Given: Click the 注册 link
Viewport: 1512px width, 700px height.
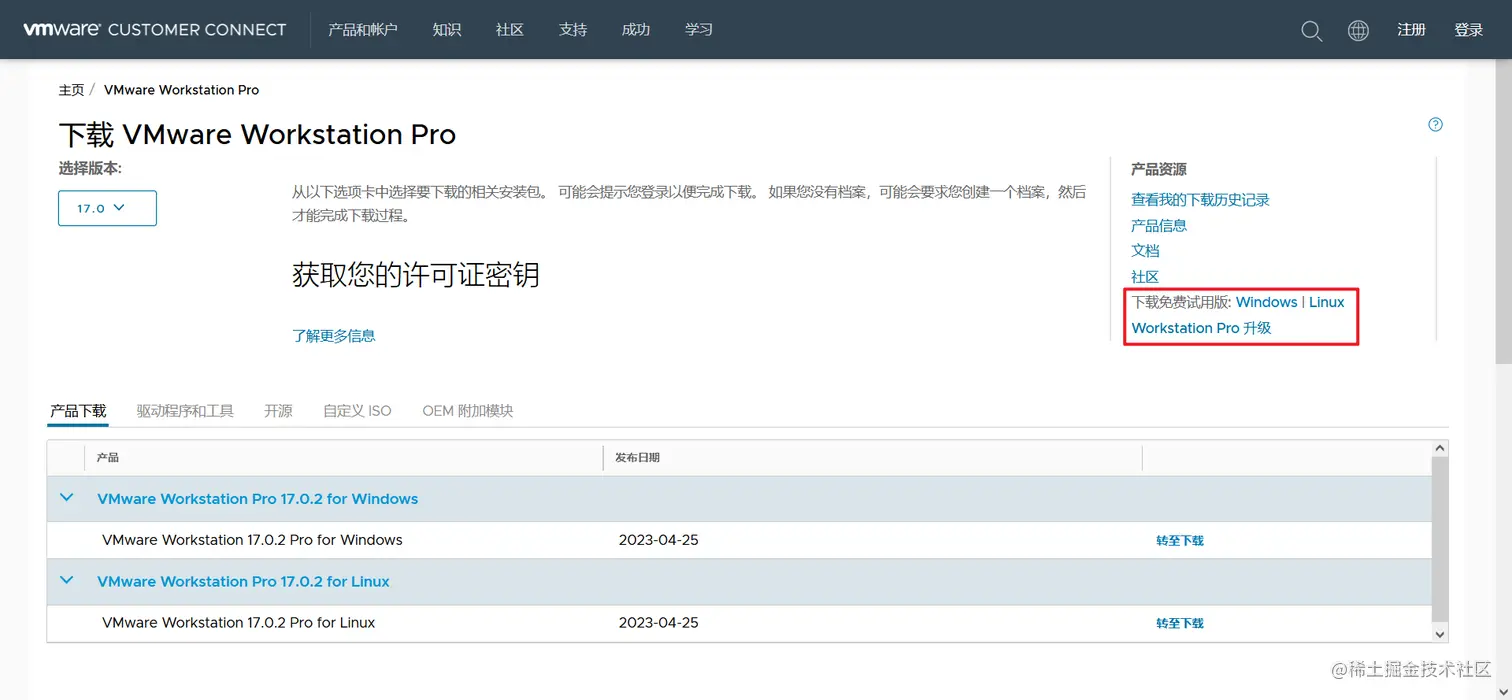Looking at the screenshot, I should (1411, 30).
